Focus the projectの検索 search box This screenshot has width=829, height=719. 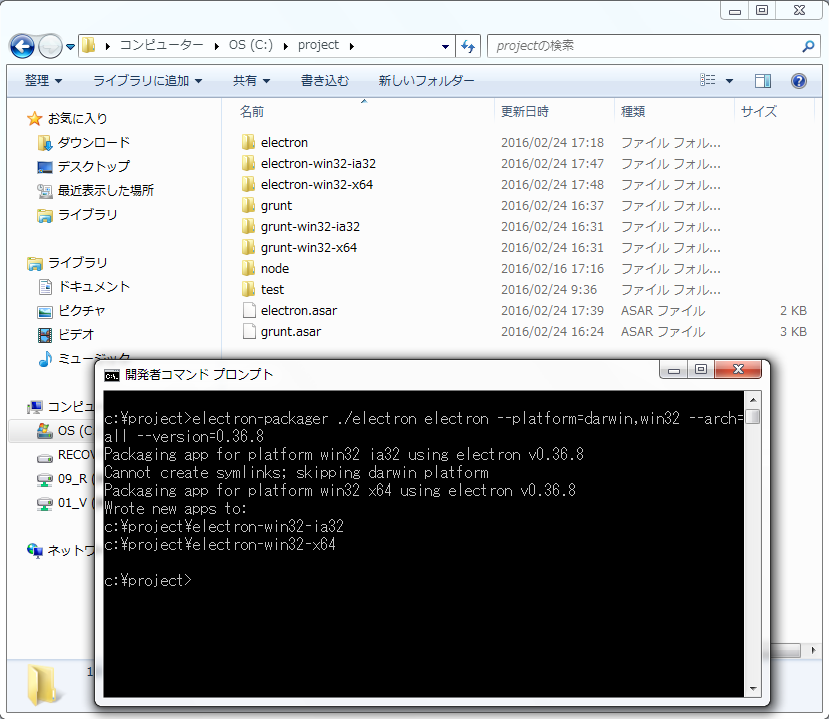(x=645, y=46)
